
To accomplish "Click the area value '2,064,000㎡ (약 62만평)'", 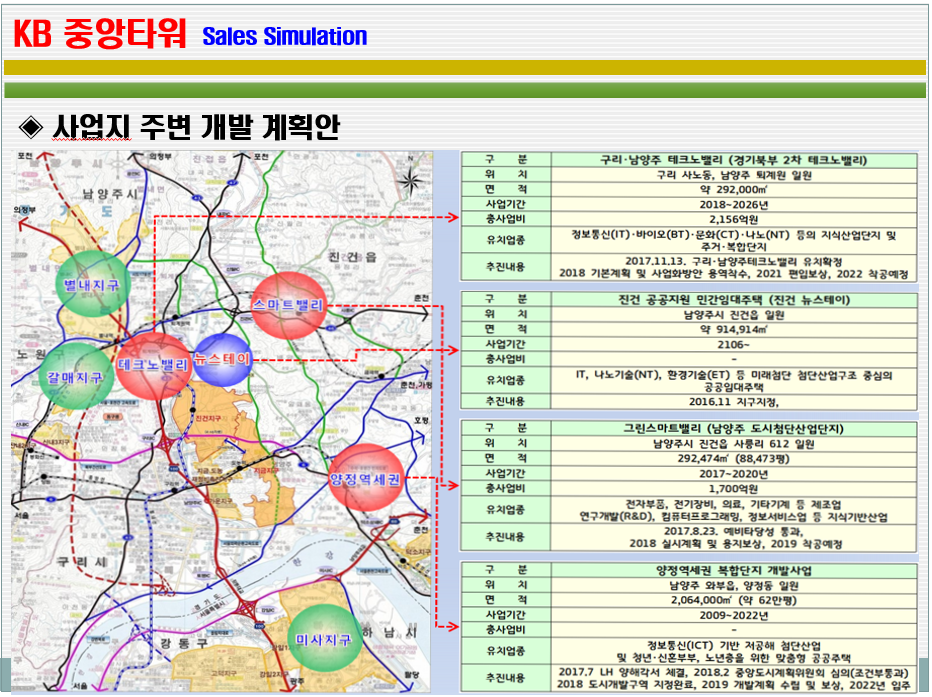I will 733,600.
